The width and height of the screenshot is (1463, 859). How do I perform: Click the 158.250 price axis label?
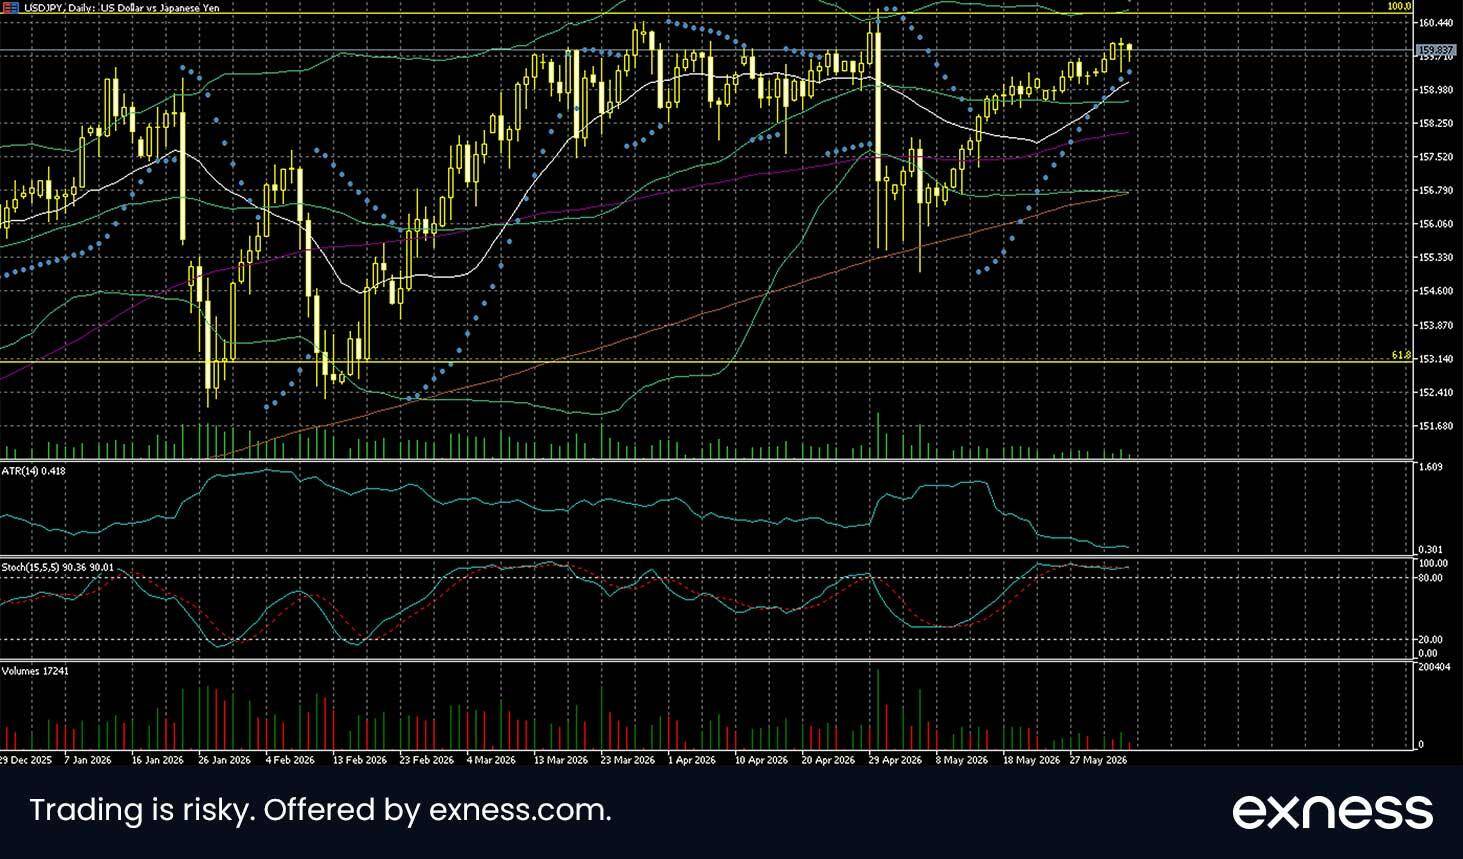coord(1434,124)
